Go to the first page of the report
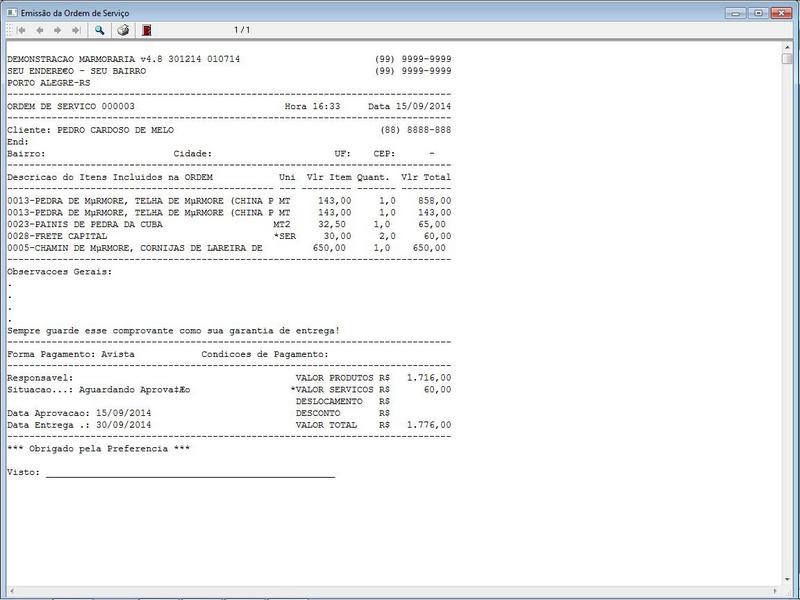 (21, 30)
